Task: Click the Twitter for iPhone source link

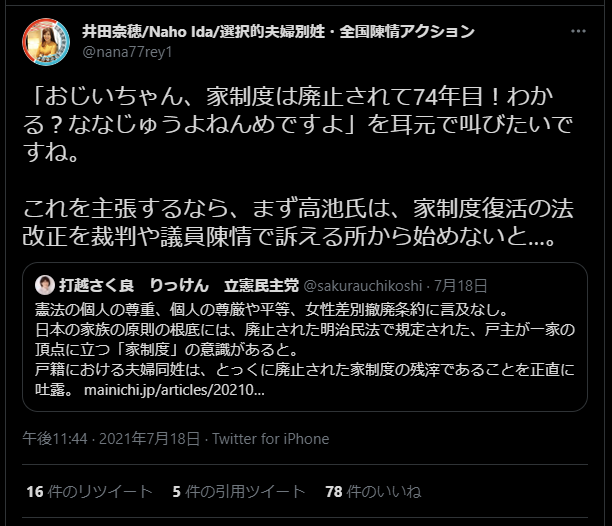Action: [x=271, y=439]
